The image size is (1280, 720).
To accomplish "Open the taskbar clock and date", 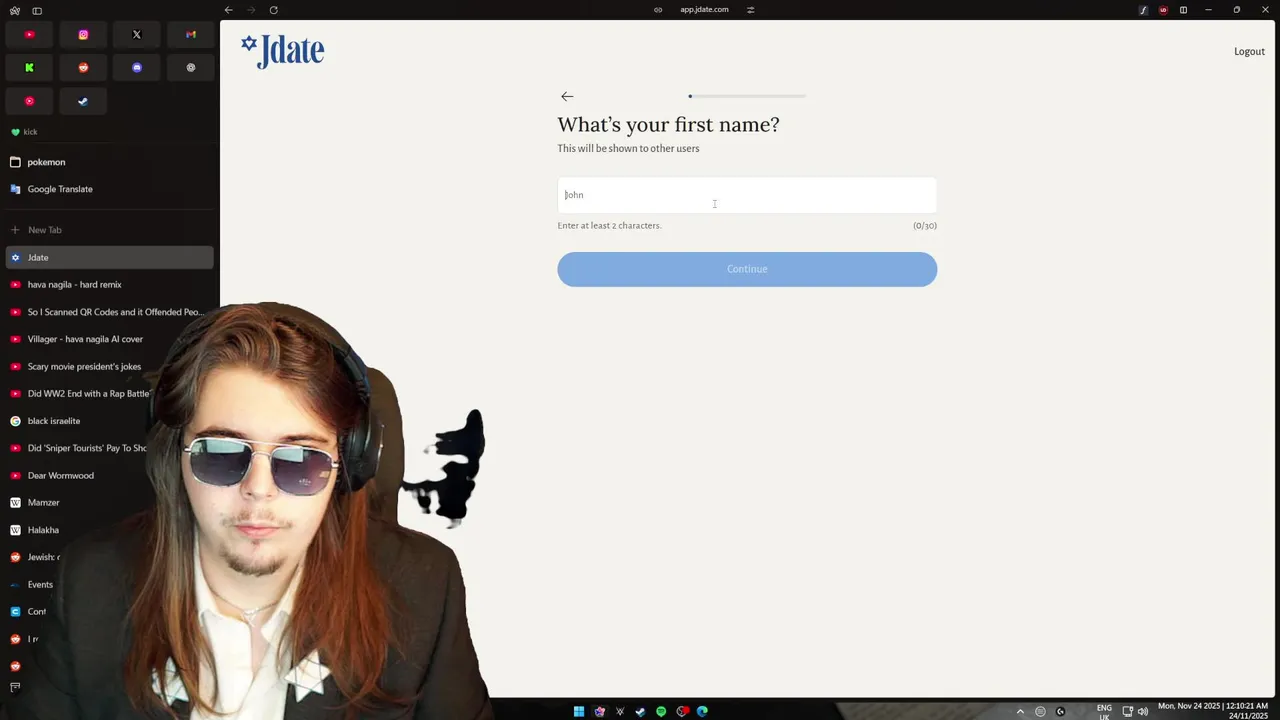I will click(x=1215, y=711).
